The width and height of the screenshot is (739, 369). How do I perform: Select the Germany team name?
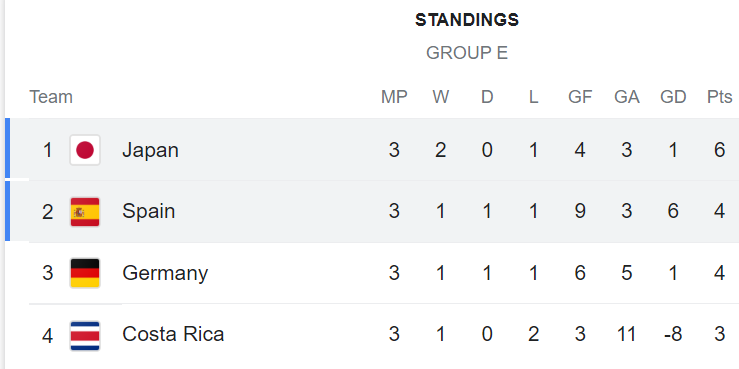pos(165,273)
